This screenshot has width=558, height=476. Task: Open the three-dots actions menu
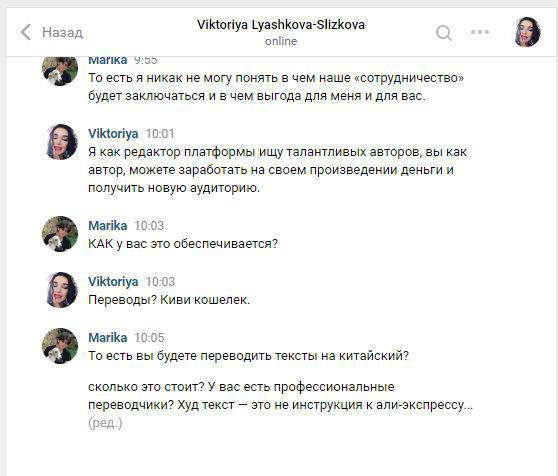480,32
